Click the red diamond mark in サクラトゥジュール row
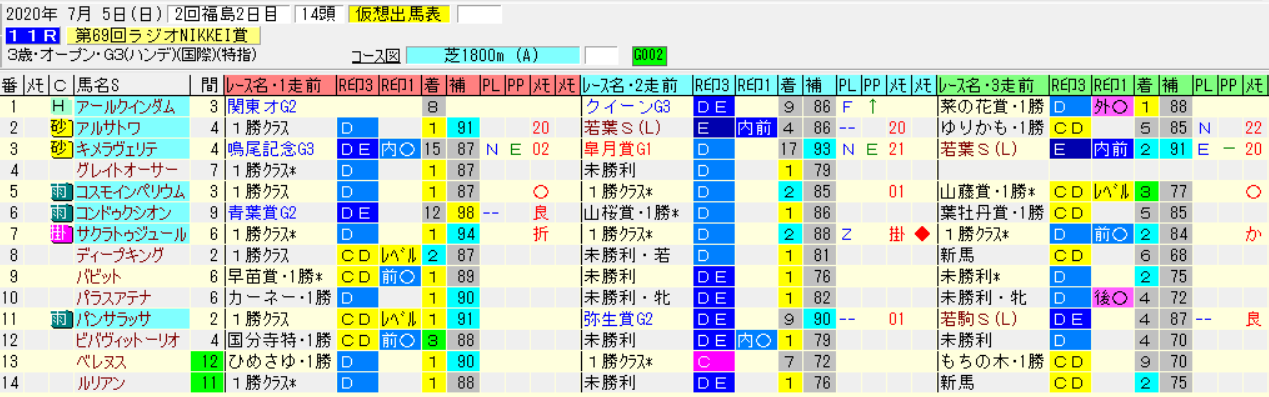 (x=923, y=234)
